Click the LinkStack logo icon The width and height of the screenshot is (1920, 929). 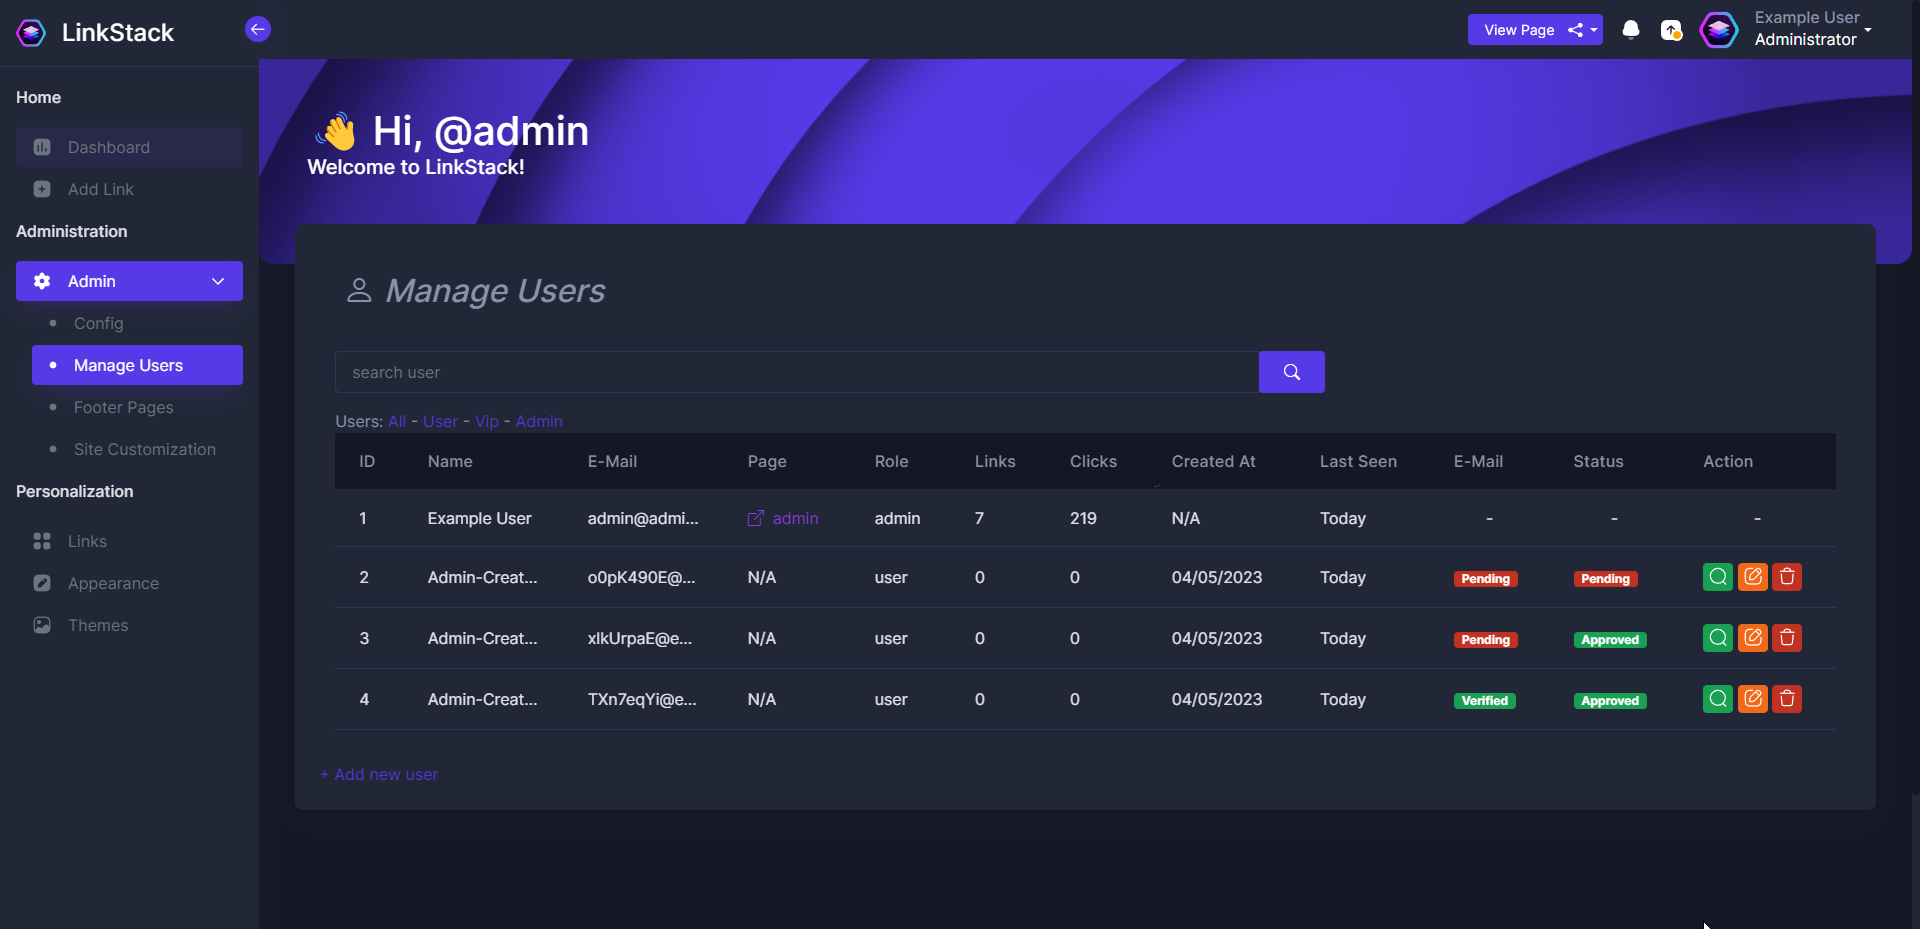(31, 33)
